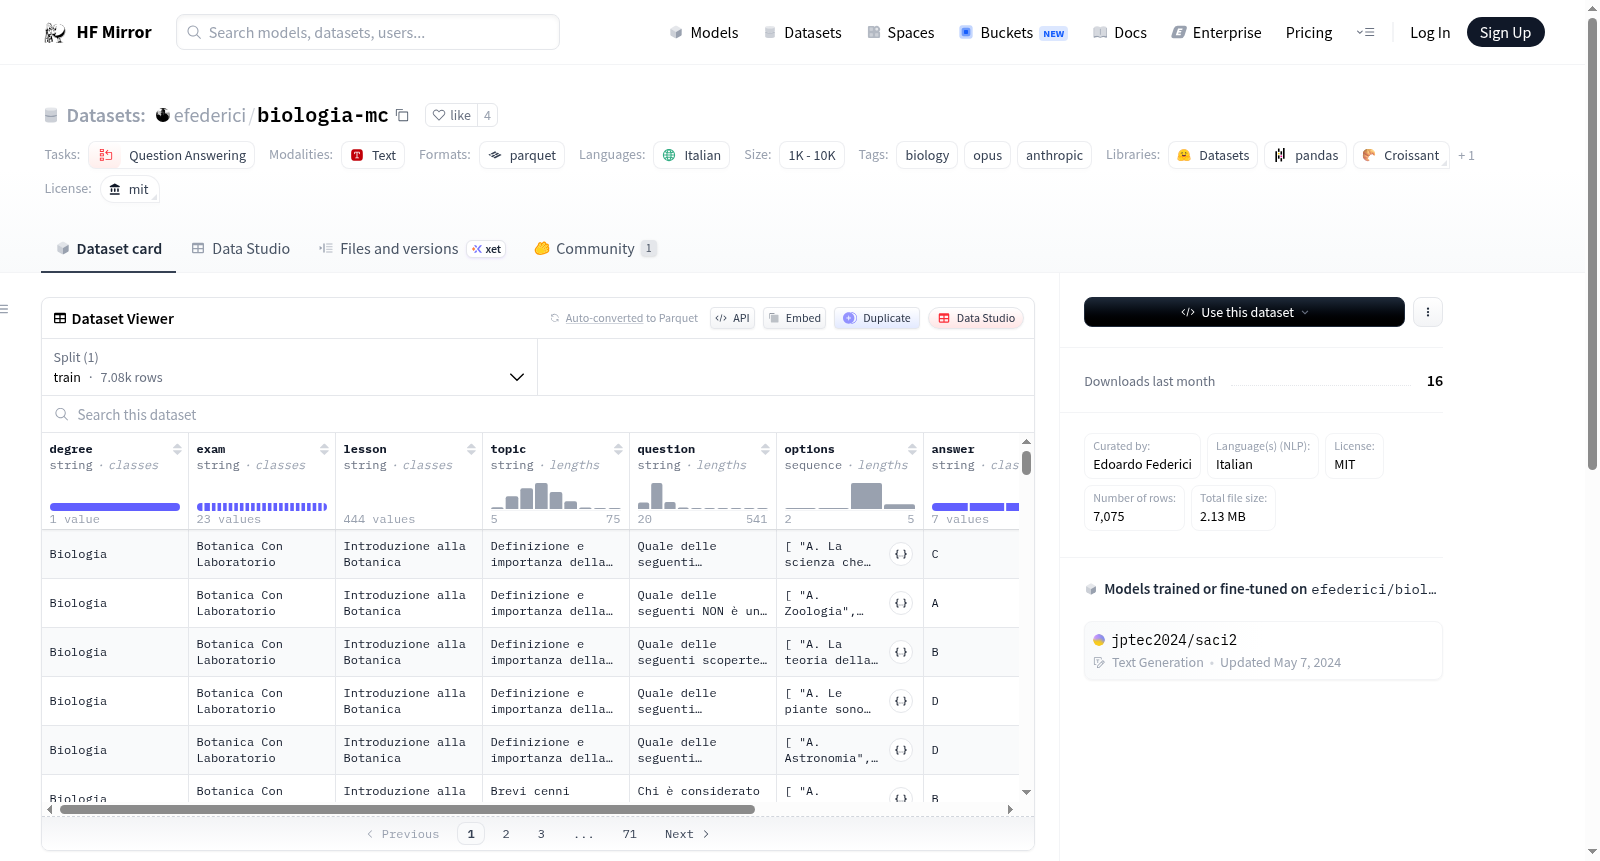
Task: Select the Text modality tag
Action: tap(373, 155)
